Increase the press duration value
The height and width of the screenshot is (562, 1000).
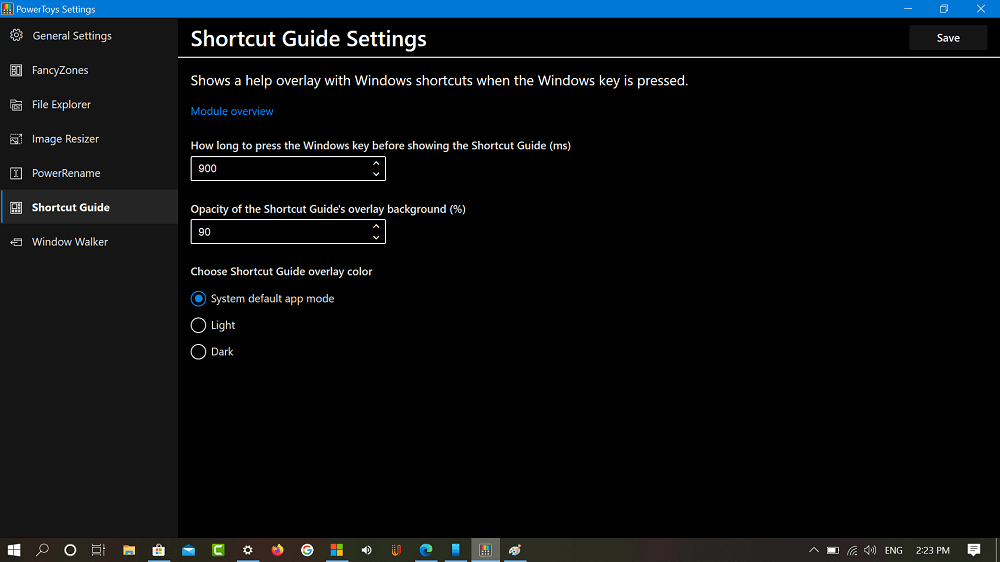point(376,163)
